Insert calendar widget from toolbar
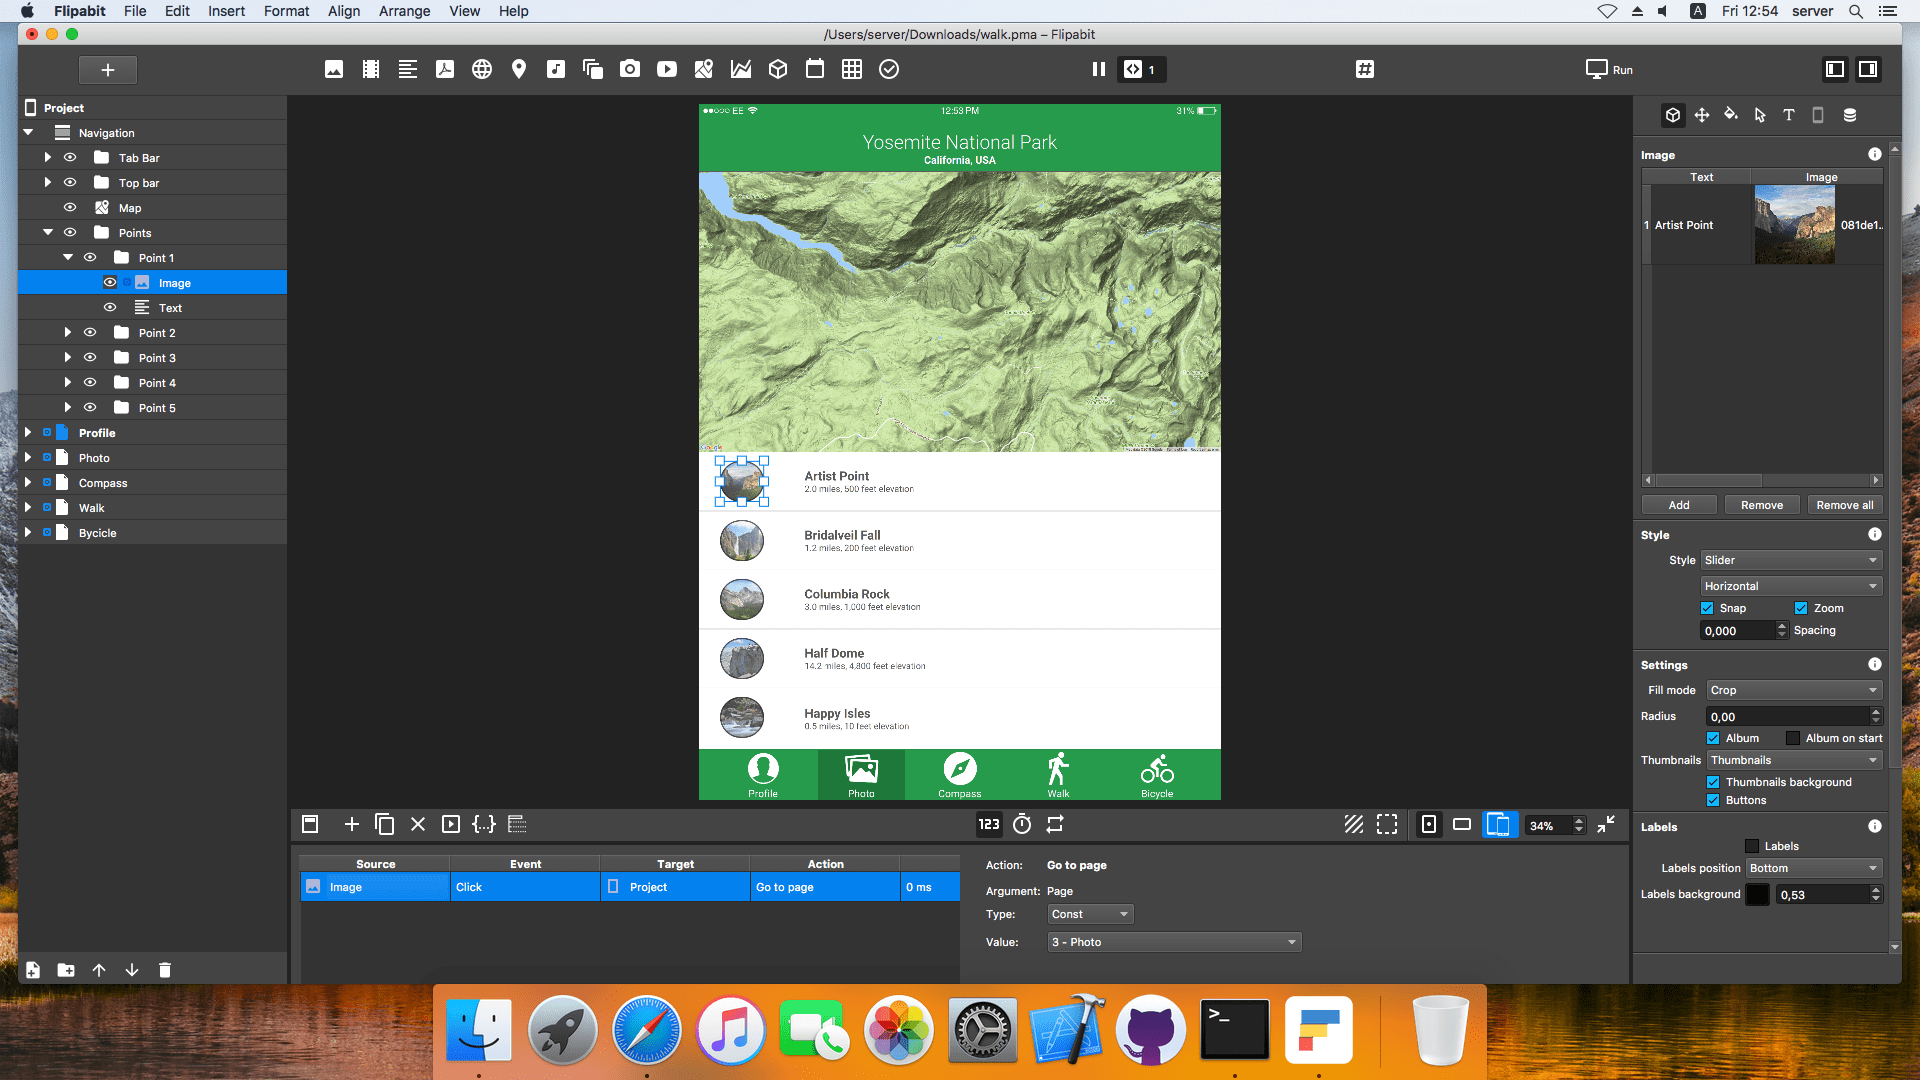The height and width of the screenshot is (1080, 1920). tap(815, 69)
